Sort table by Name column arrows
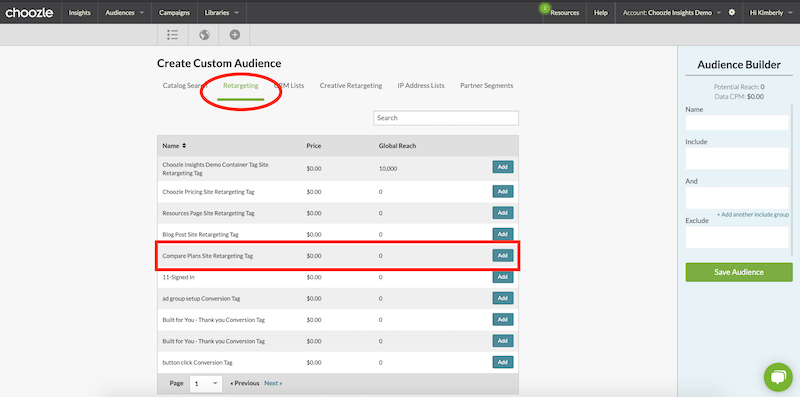 184,145
